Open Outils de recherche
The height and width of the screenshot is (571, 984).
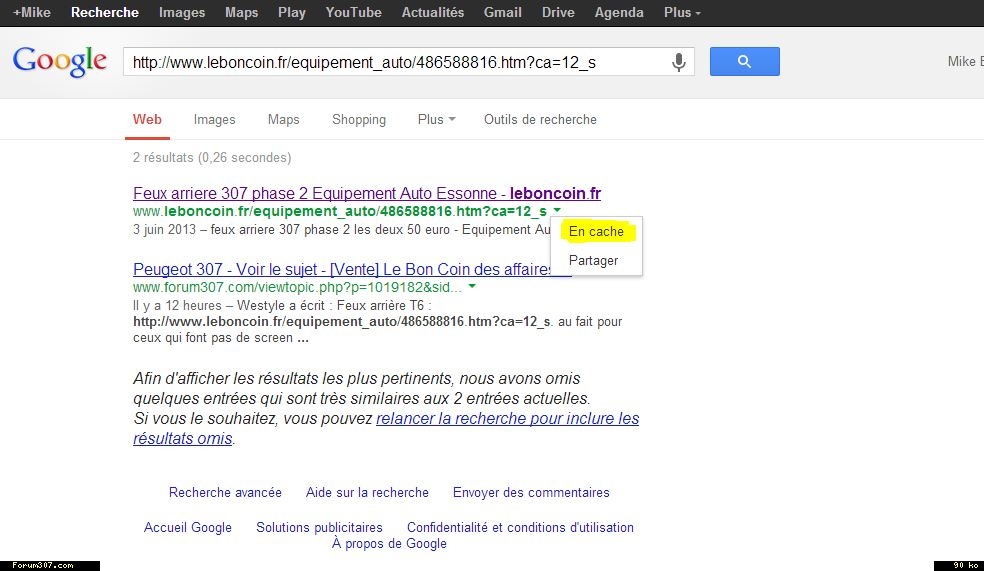click(x=540, y=119)
